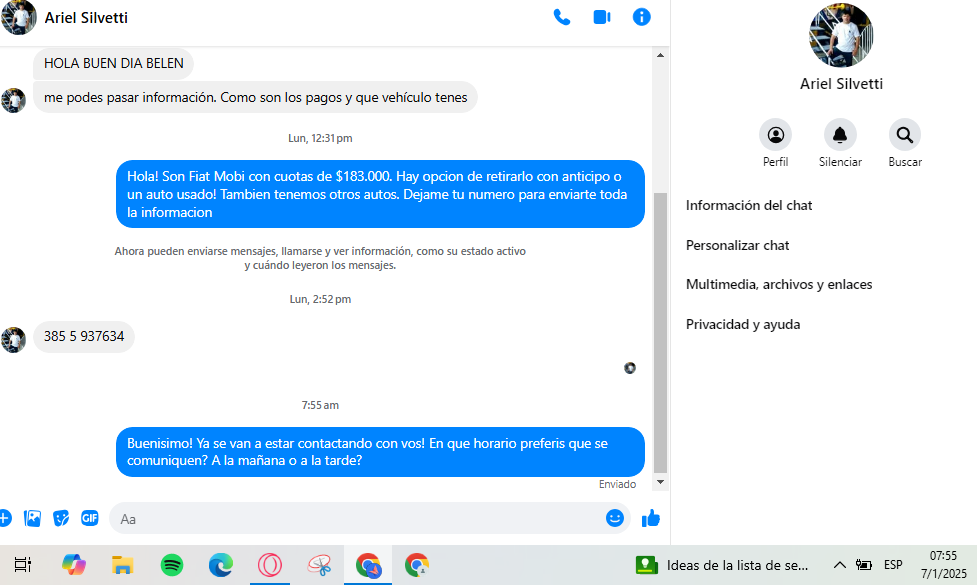This screenshot has height=585, width=977.
Task: Click the Lun, 12:31 pm timestamp
Action: tap(320, 138)
